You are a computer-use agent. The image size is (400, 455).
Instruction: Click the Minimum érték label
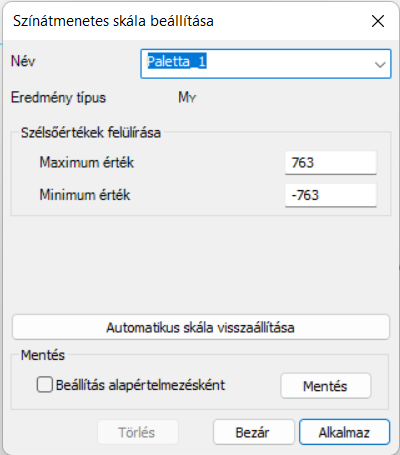(x=85, y=195)
